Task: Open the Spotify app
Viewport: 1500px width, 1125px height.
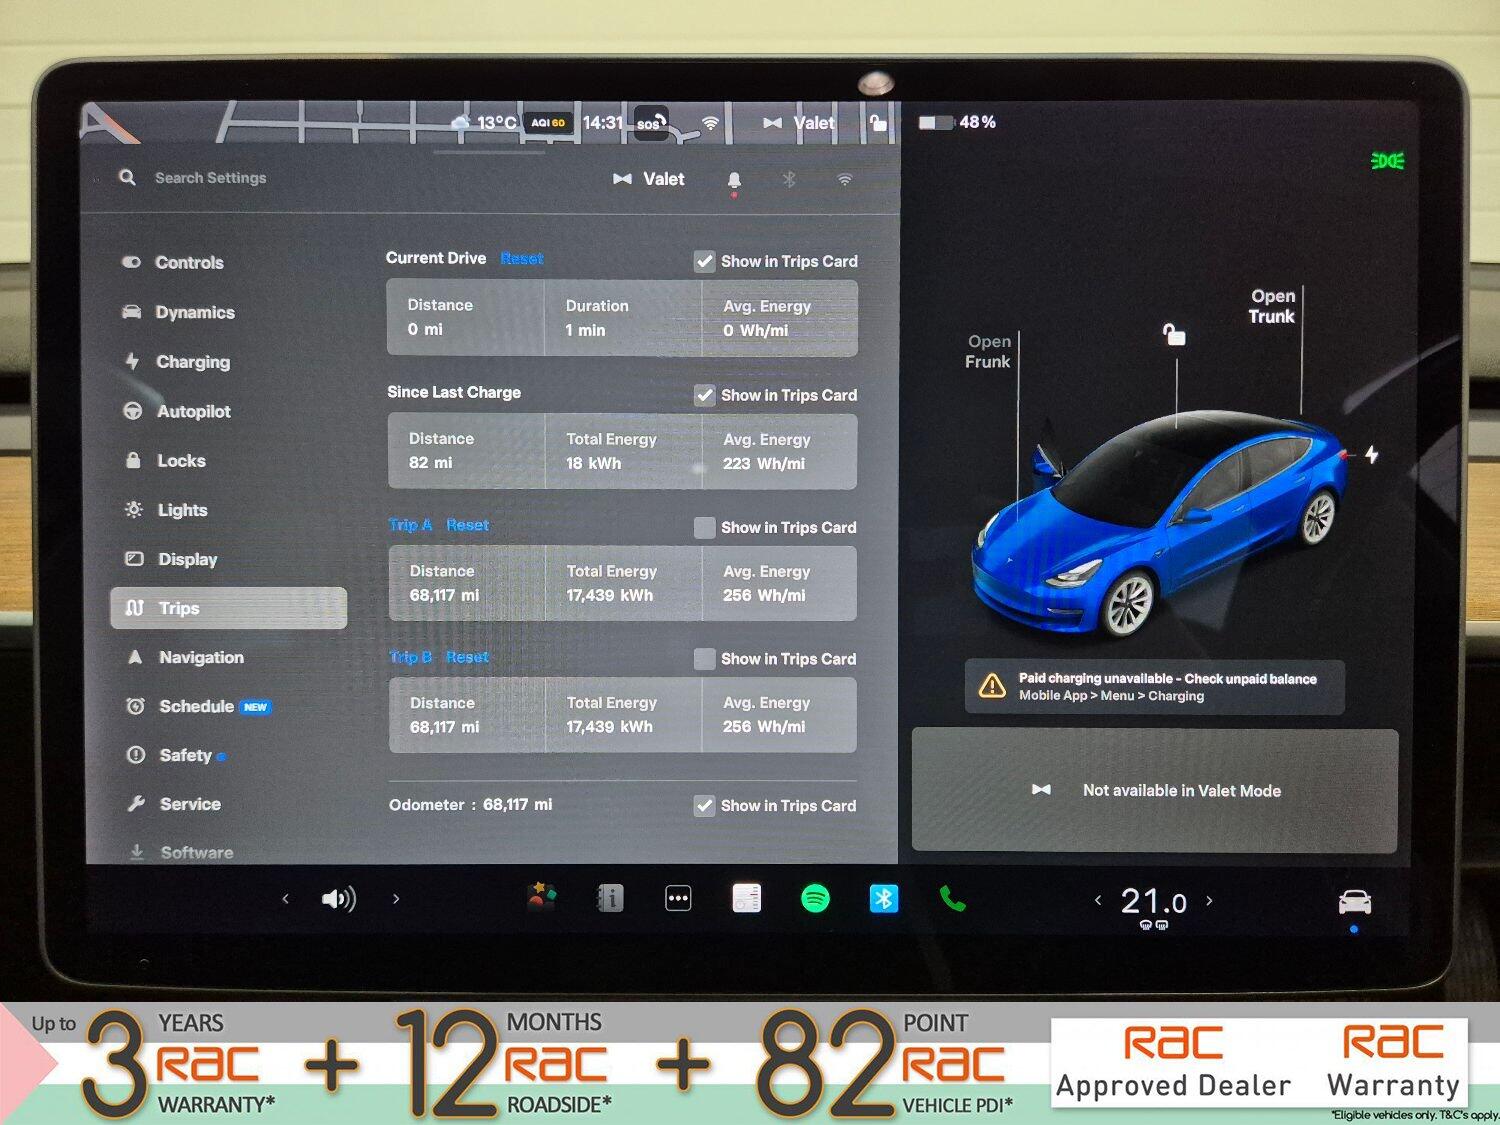Action: pyautogui.click(x=815, y=898)
